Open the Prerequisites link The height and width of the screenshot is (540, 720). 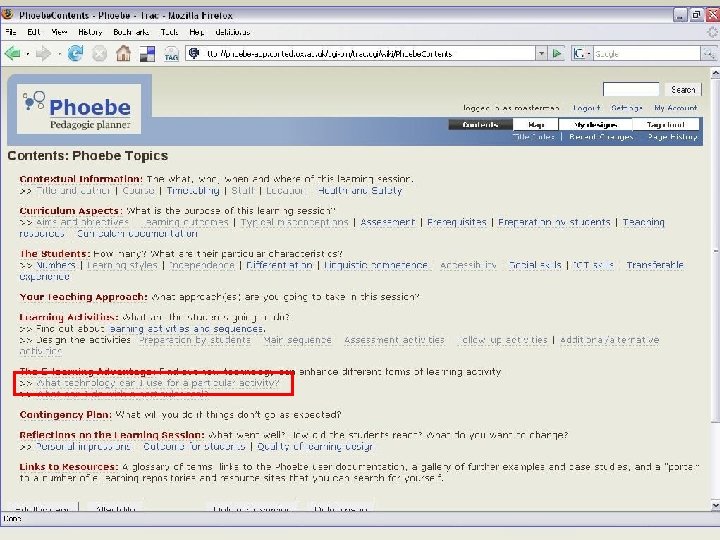click(x=456, y=222)
